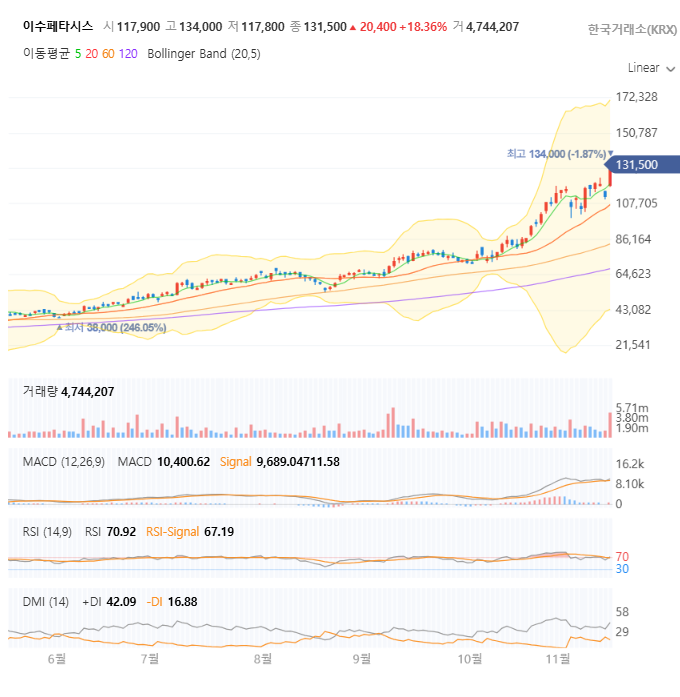Click the closing price 131,500 in header
The image size is (680, 697).
[x=325, y=27]
